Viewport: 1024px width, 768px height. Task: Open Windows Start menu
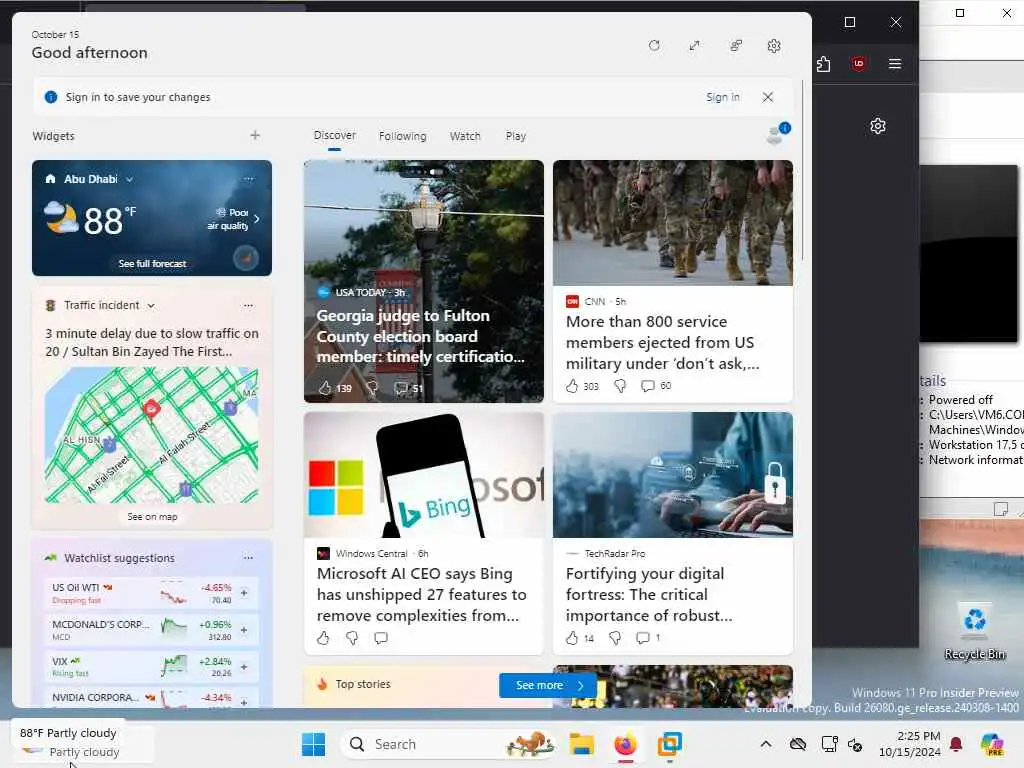click(313, 744)
